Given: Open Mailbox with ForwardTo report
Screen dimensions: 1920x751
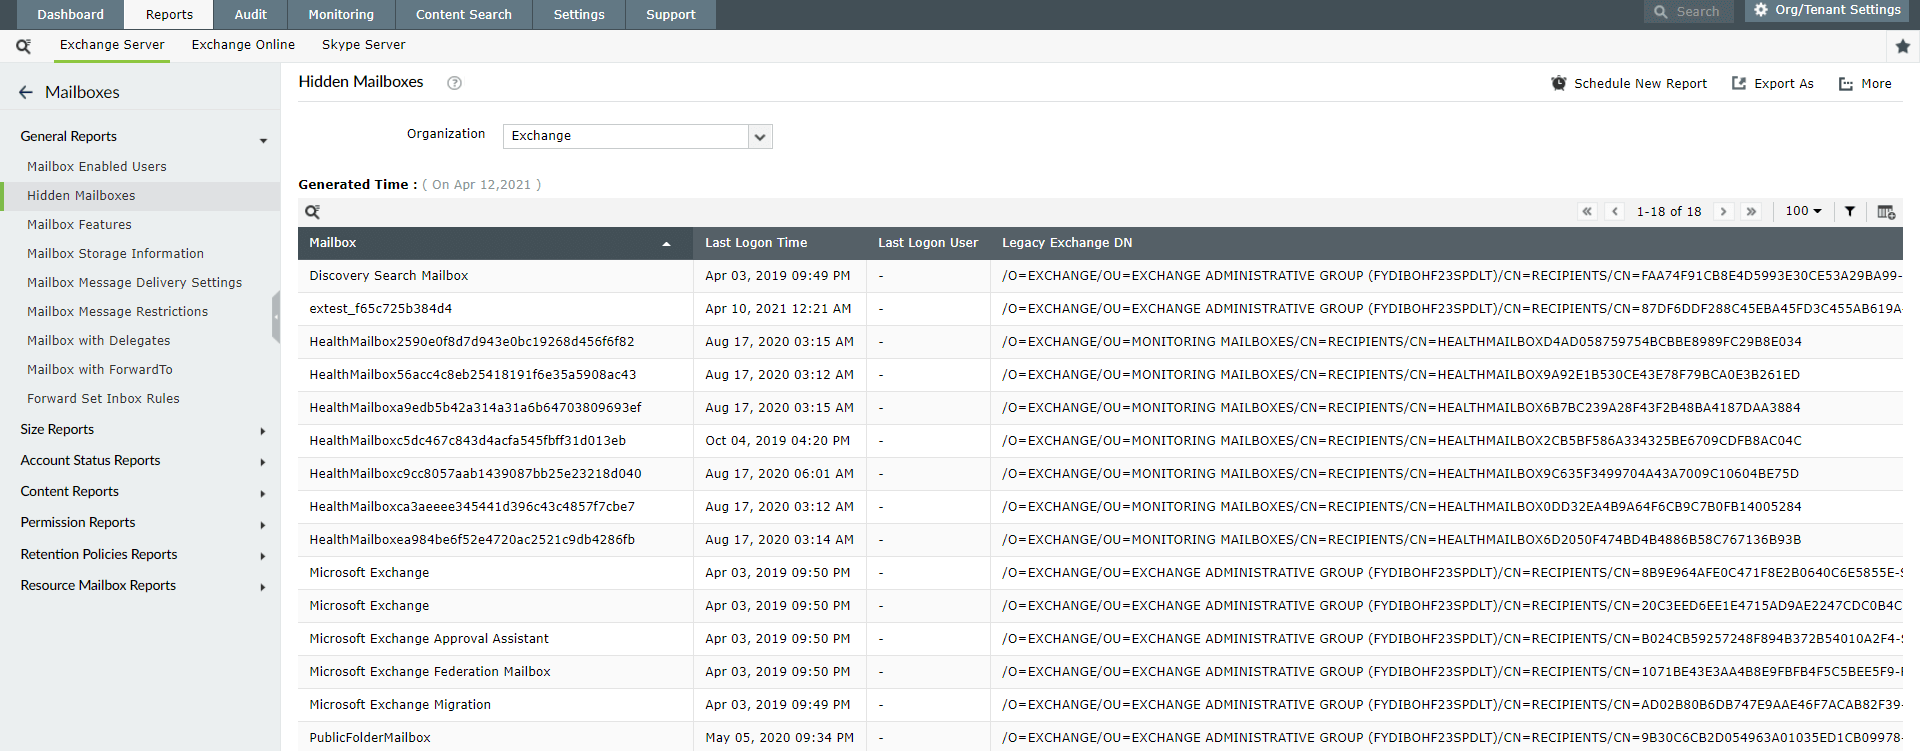Looking at the screenshot, I should point(99,370).
